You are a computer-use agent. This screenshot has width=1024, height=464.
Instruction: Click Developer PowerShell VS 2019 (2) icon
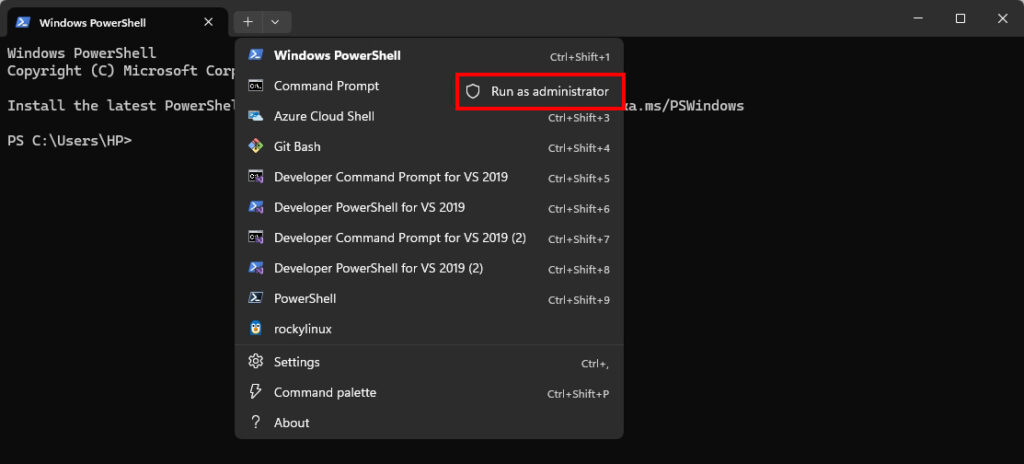[x=255, y=268]
